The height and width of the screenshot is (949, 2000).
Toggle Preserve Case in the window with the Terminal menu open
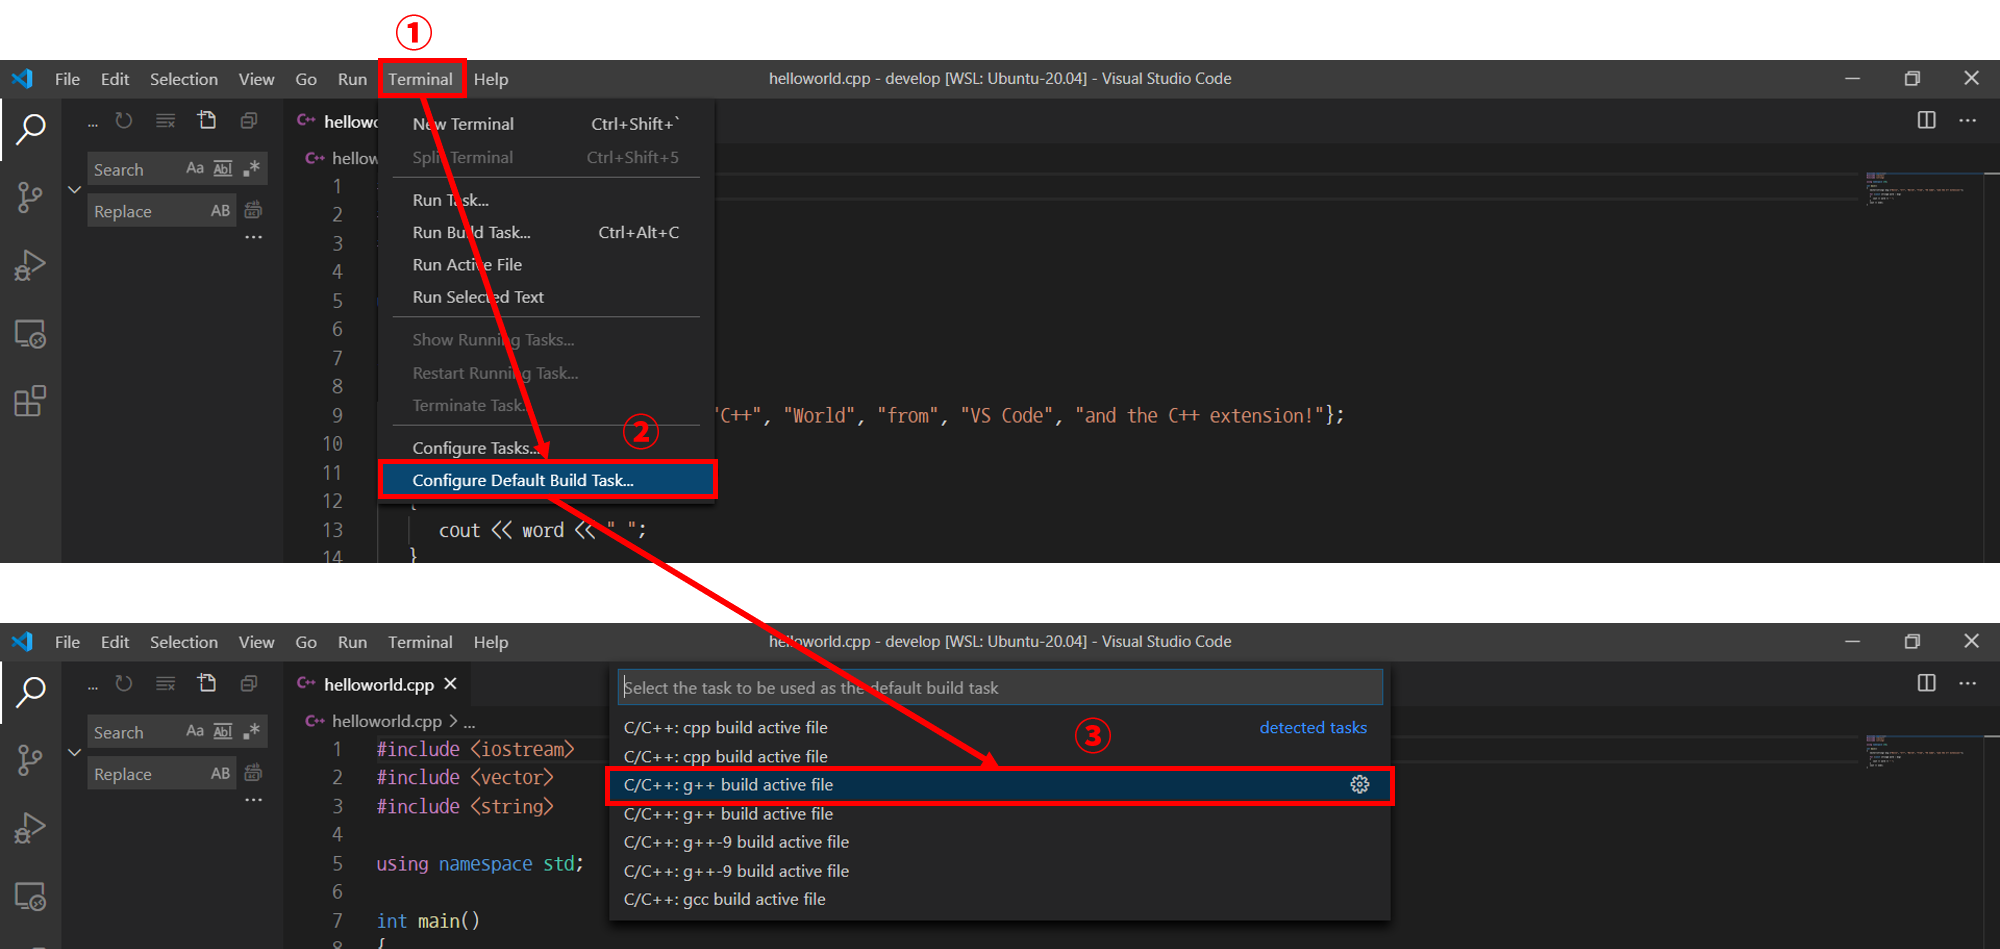point(220,210)
